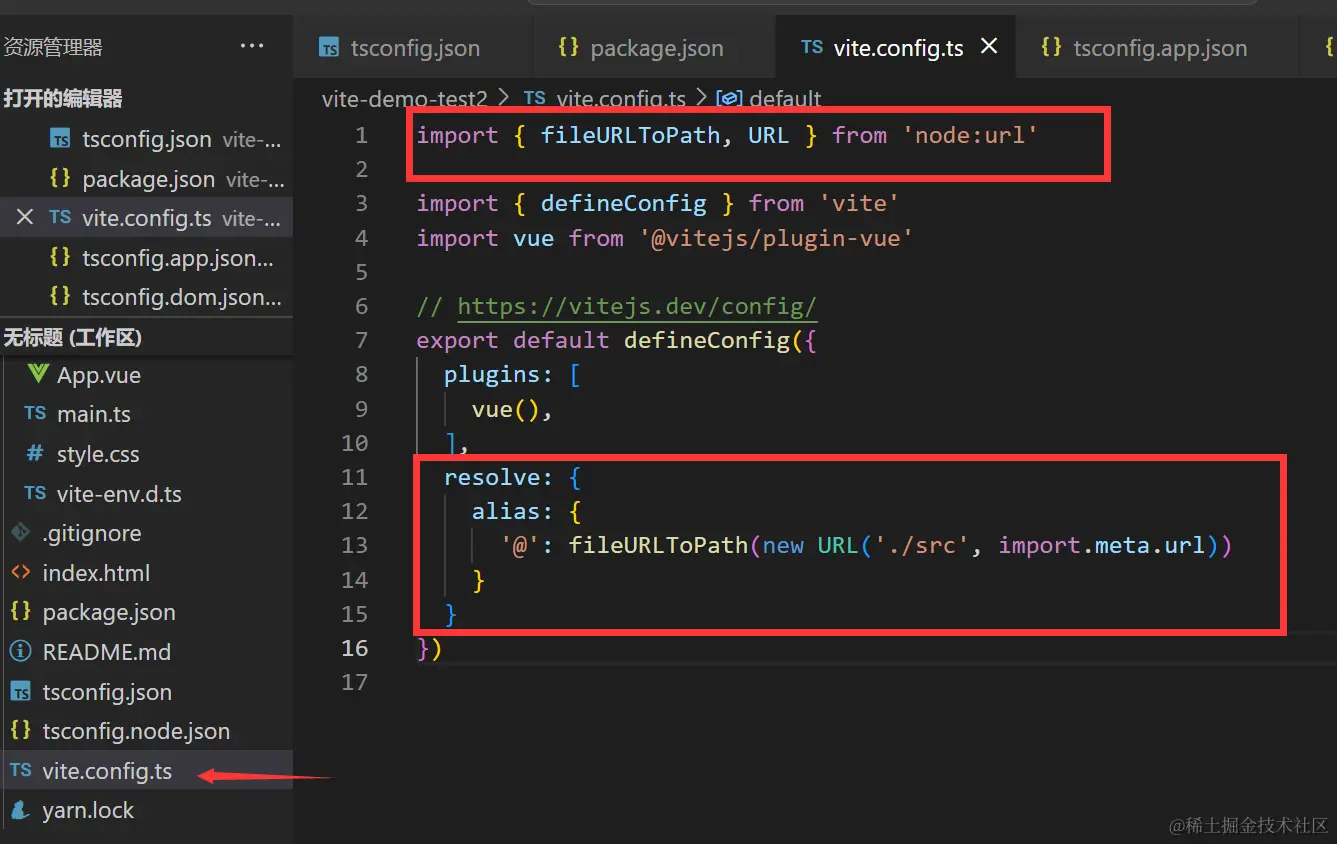The width and height of the screenshot is (1337, 844).
Task: Open main.ts in the file tree
Action: click(146, 414)
